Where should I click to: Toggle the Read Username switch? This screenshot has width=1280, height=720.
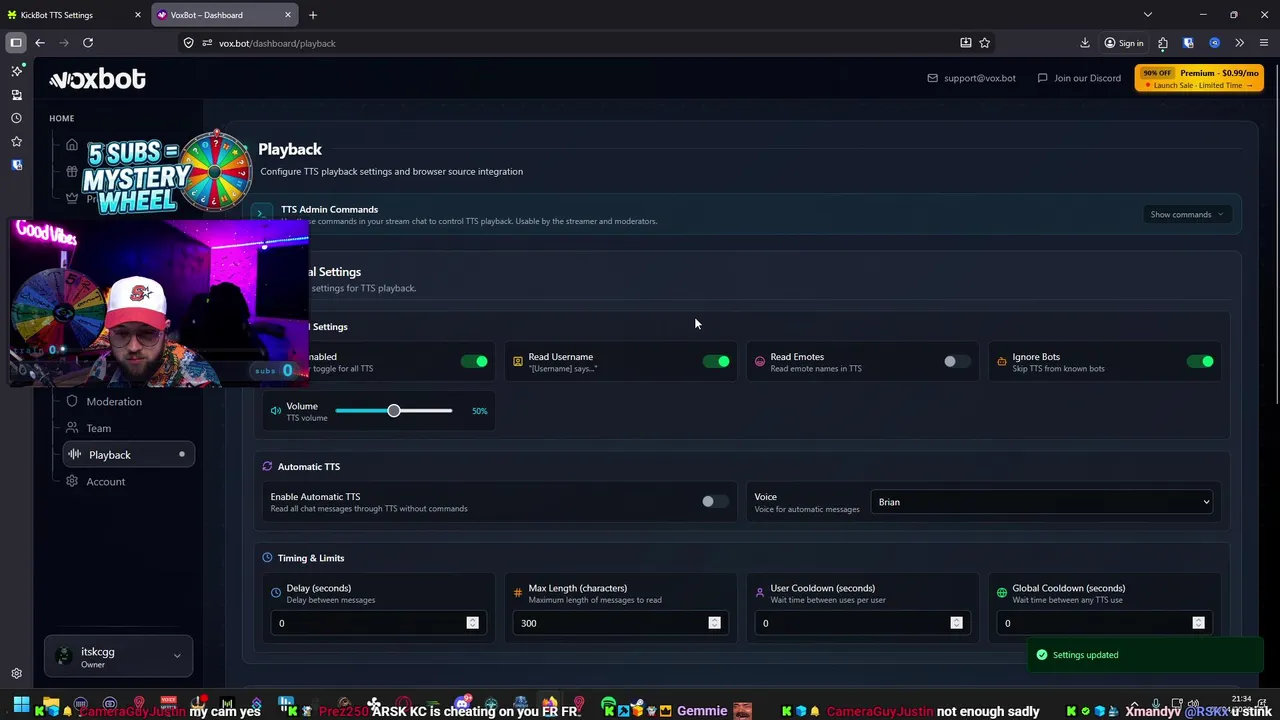(x=717, y=361)
